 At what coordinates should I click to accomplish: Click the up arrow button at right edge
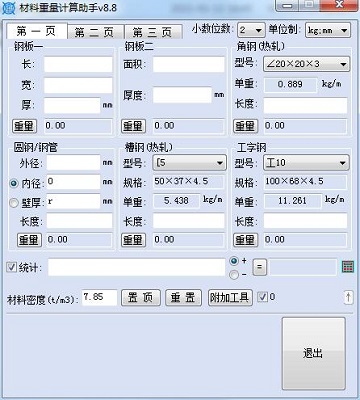348,297
